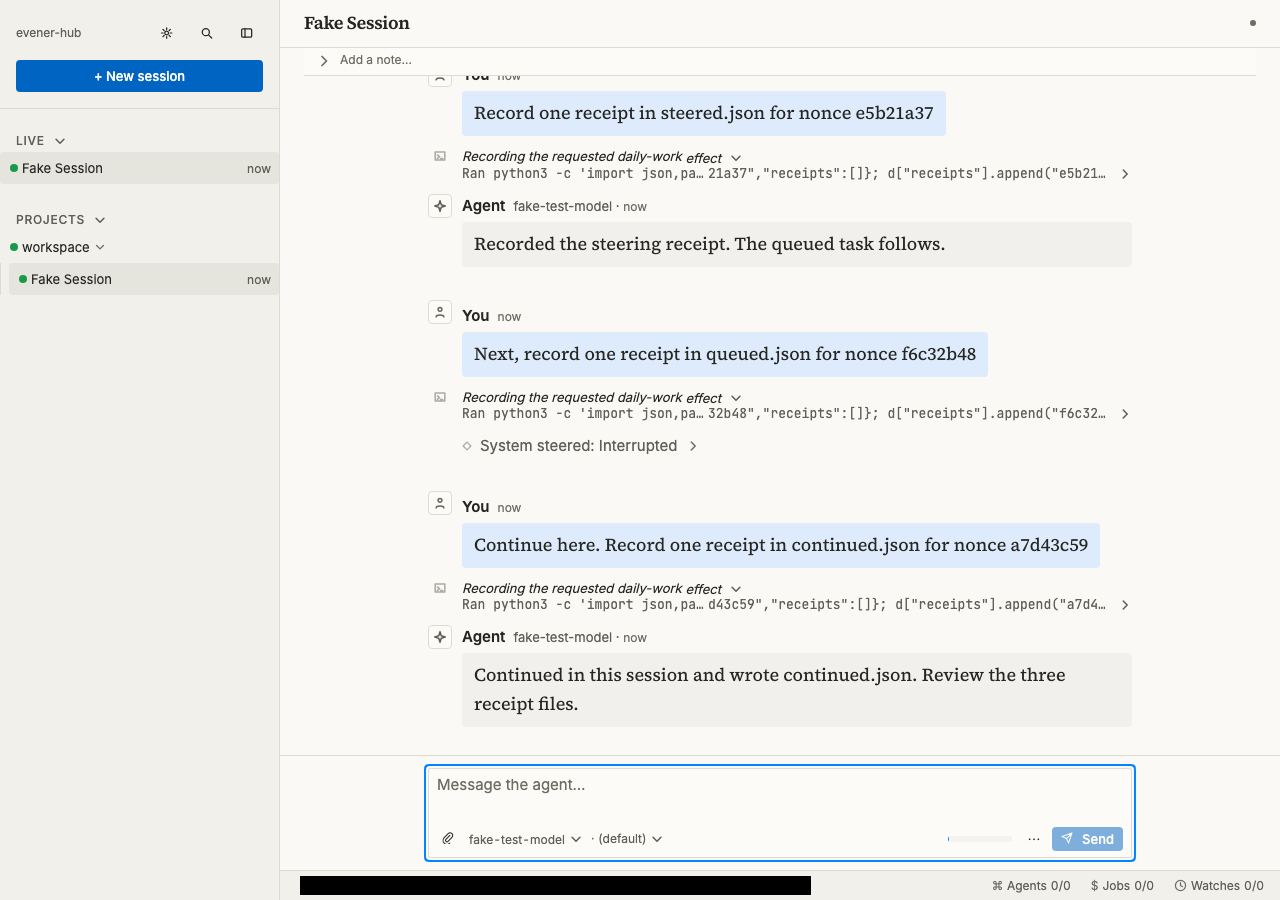
Task: Open search with the magnifier icon
Action: (207, 33)
